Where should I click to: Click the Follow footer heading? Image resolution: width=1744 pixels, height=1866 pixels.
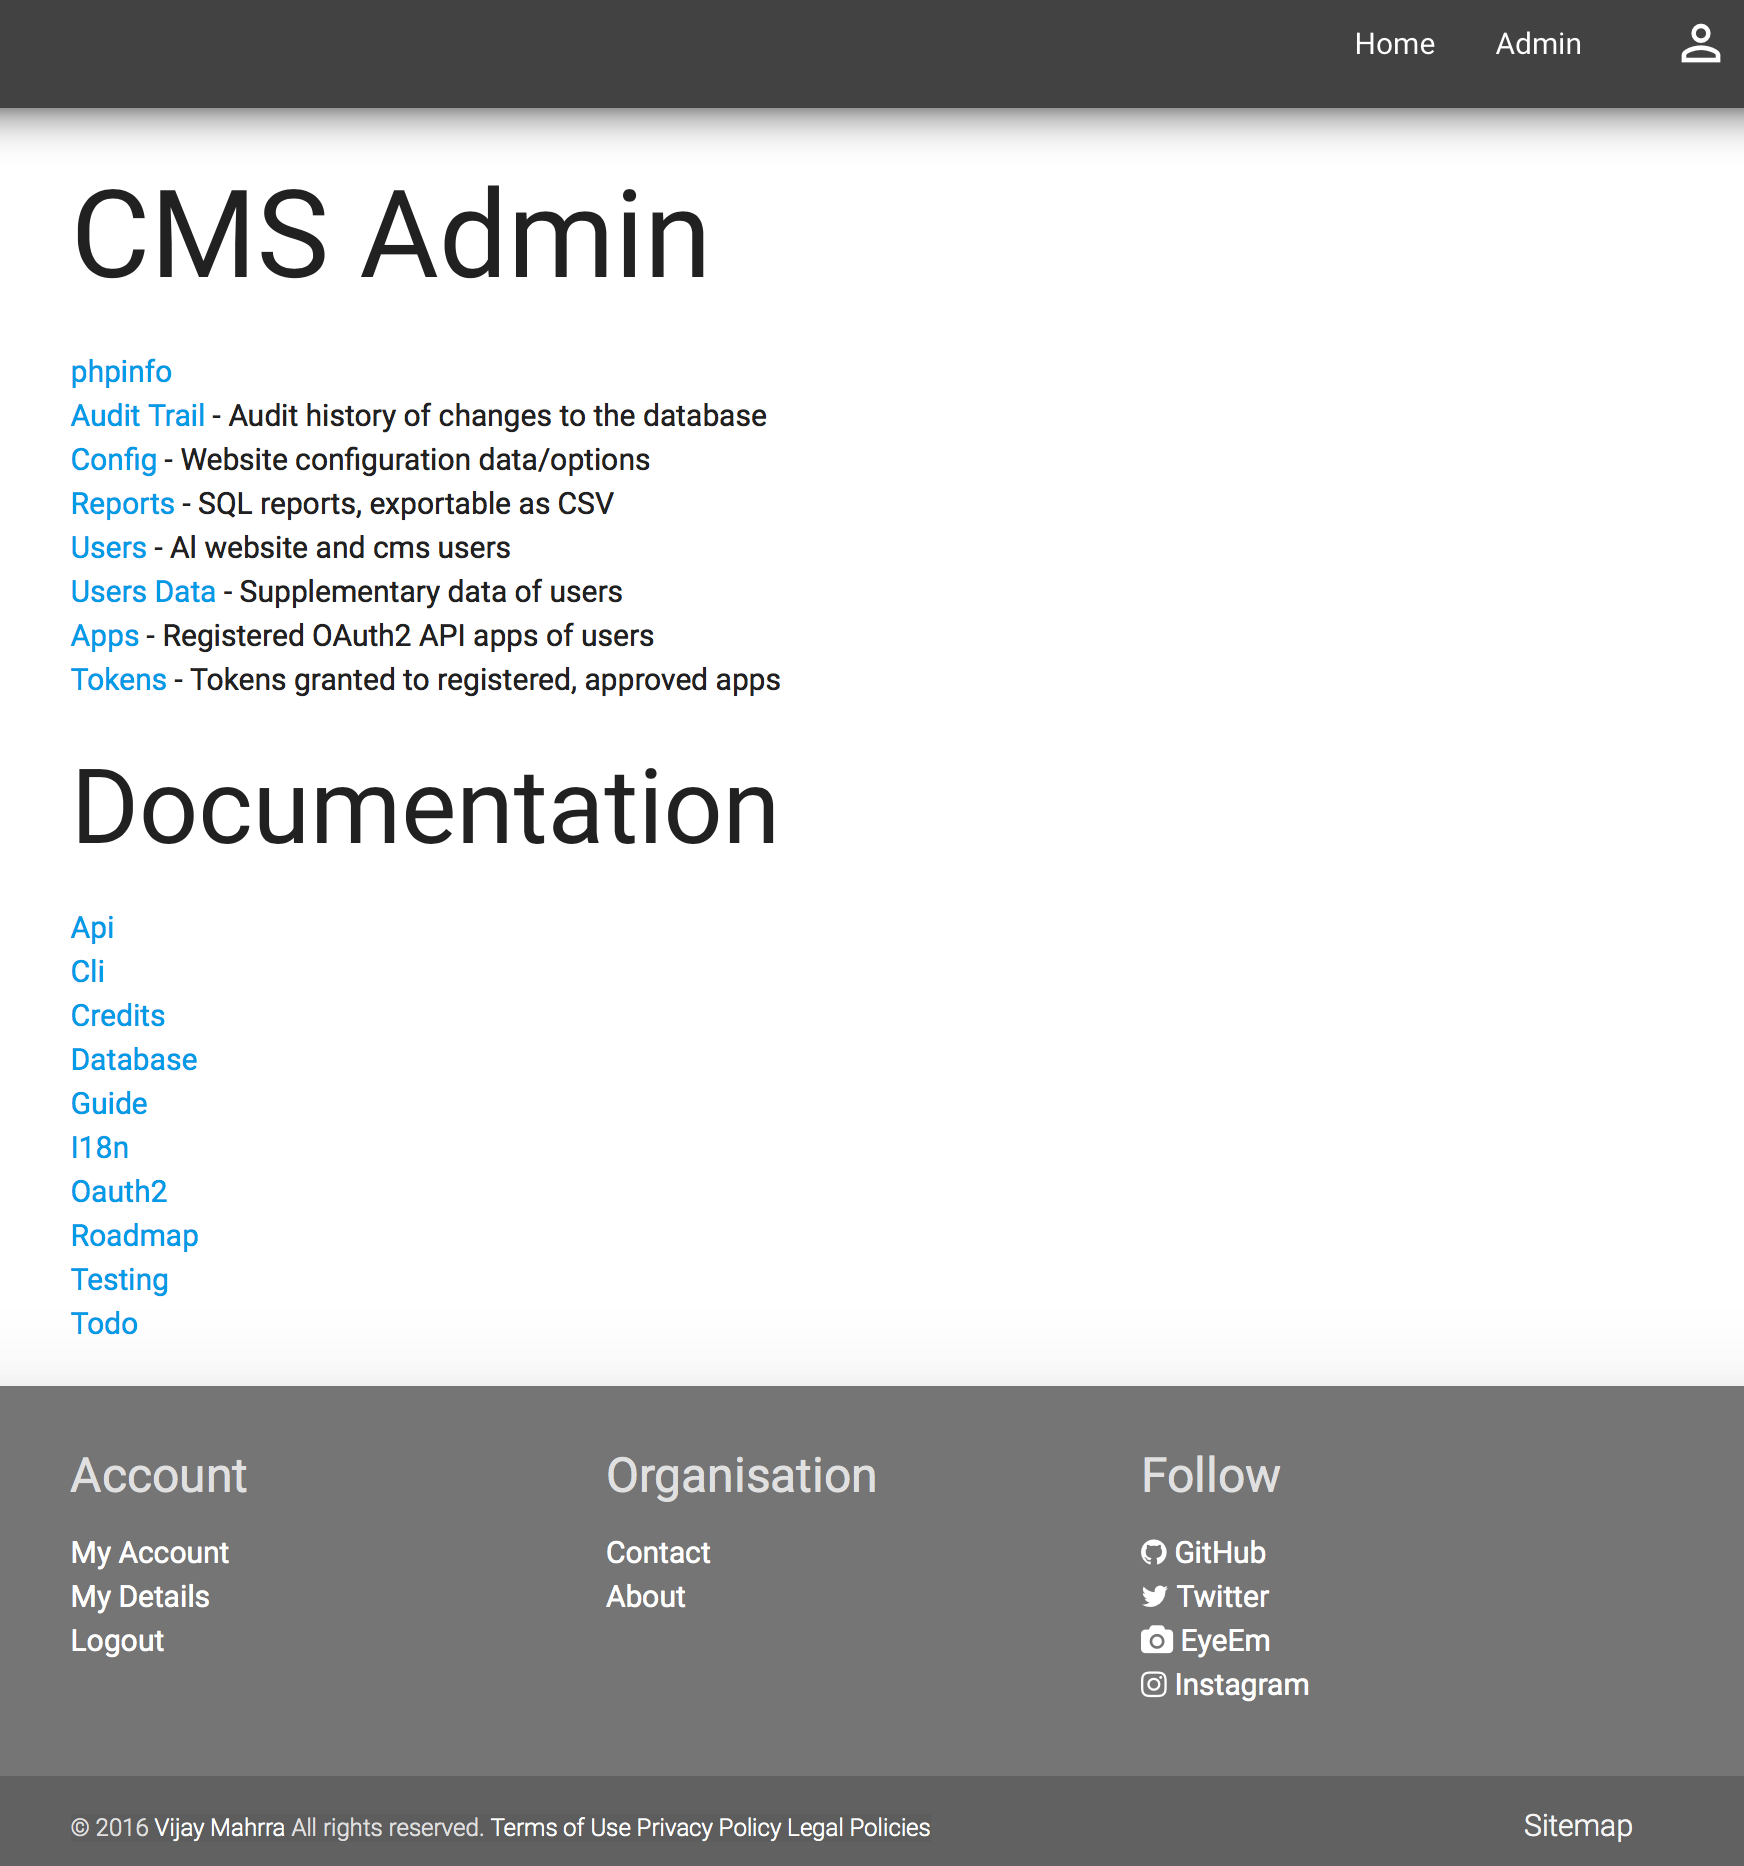click(1210, 1475)
